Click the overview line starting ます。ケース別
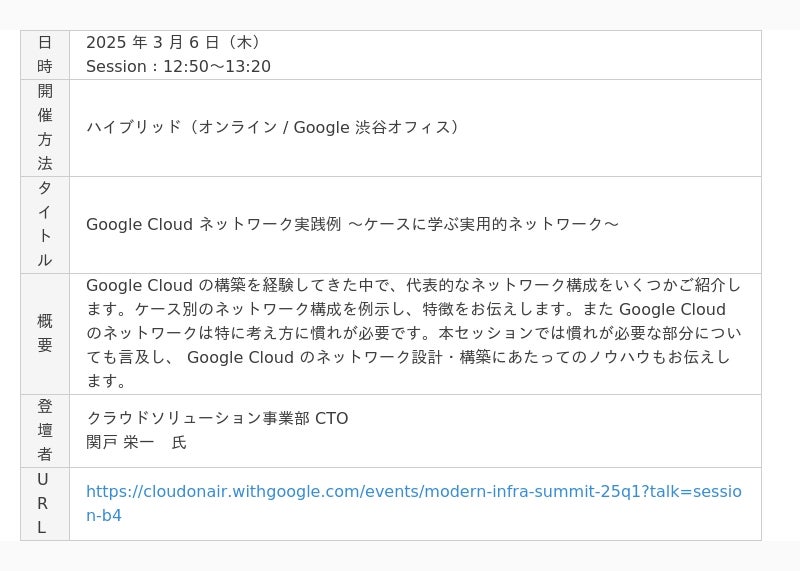This screenshot has width=800, height=571. pyautogui.click(x=406, y=309)
